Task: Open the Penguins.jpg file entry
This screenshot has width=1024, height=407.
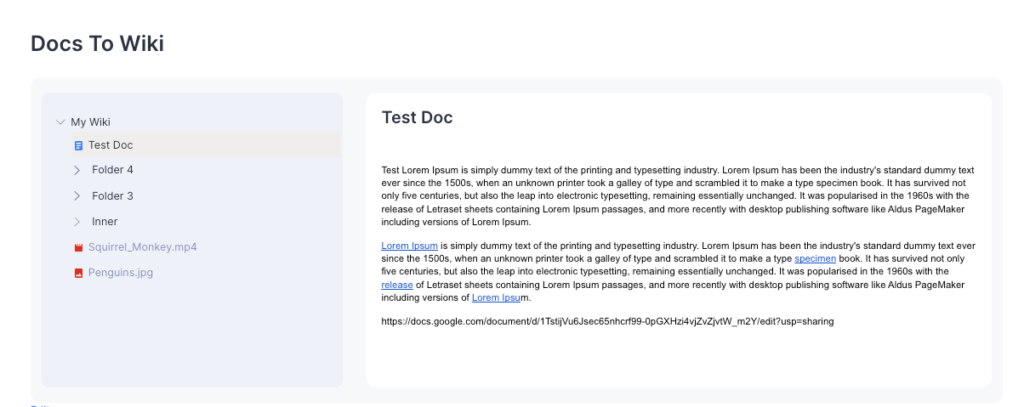Action: tap(120, 273)
